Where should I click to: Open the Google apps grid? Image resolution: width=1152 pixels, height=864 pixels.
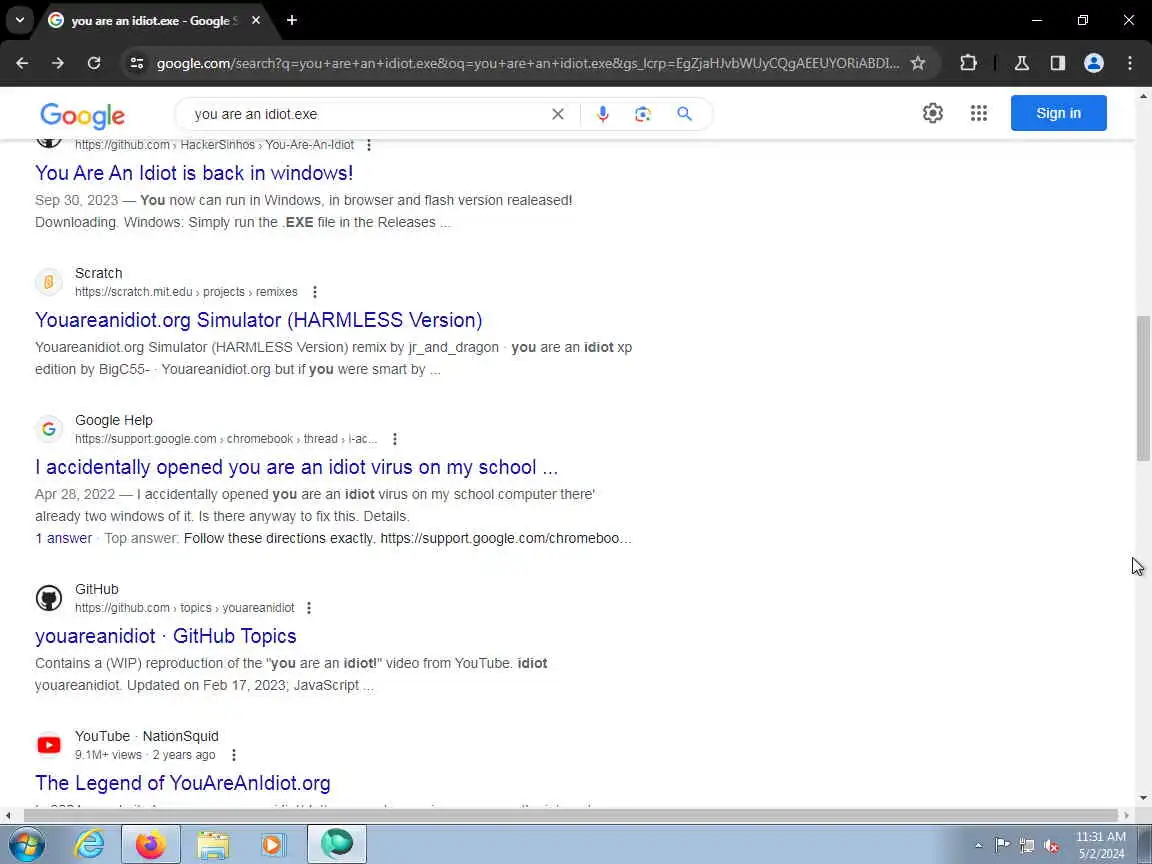(979, 113)
